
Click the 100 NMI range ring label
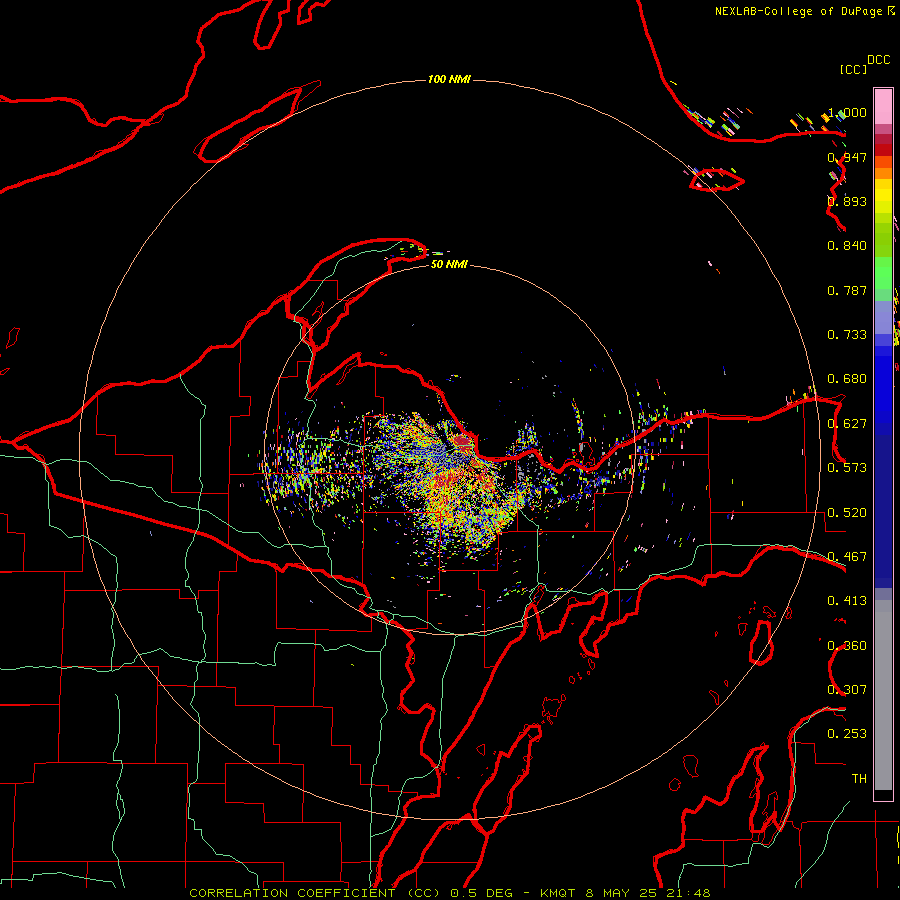coord(449,79)
